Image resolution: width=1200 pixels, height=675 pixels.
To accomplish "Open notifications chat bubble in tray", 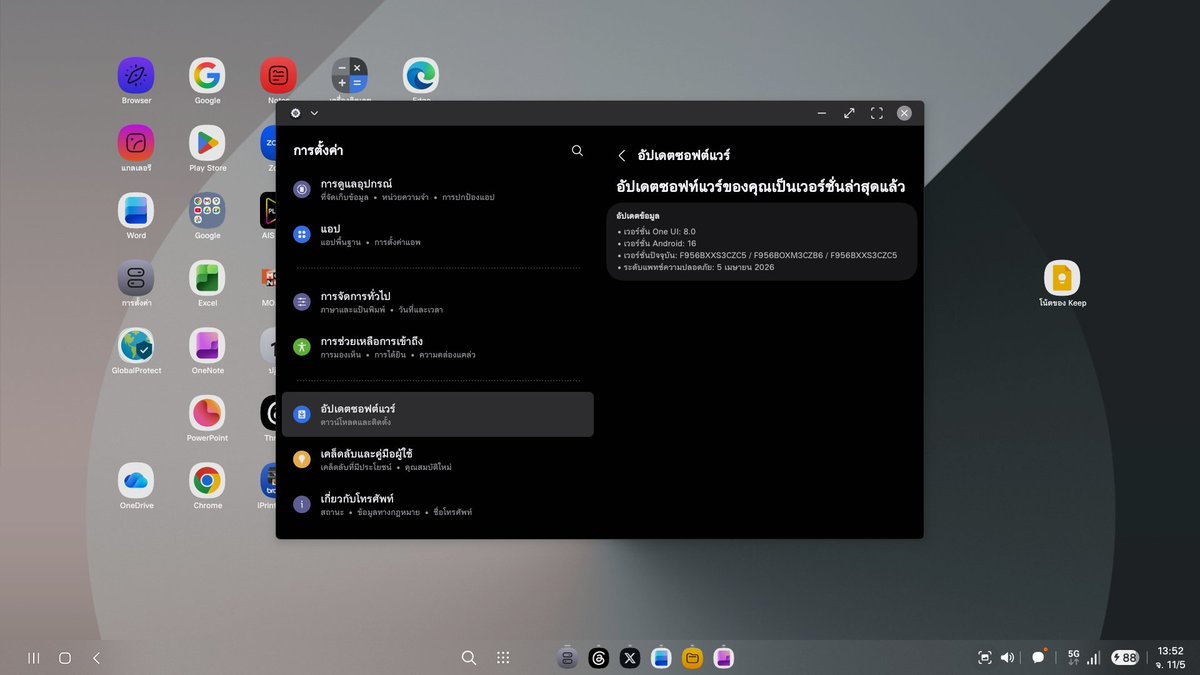I will coord(1039,657).
